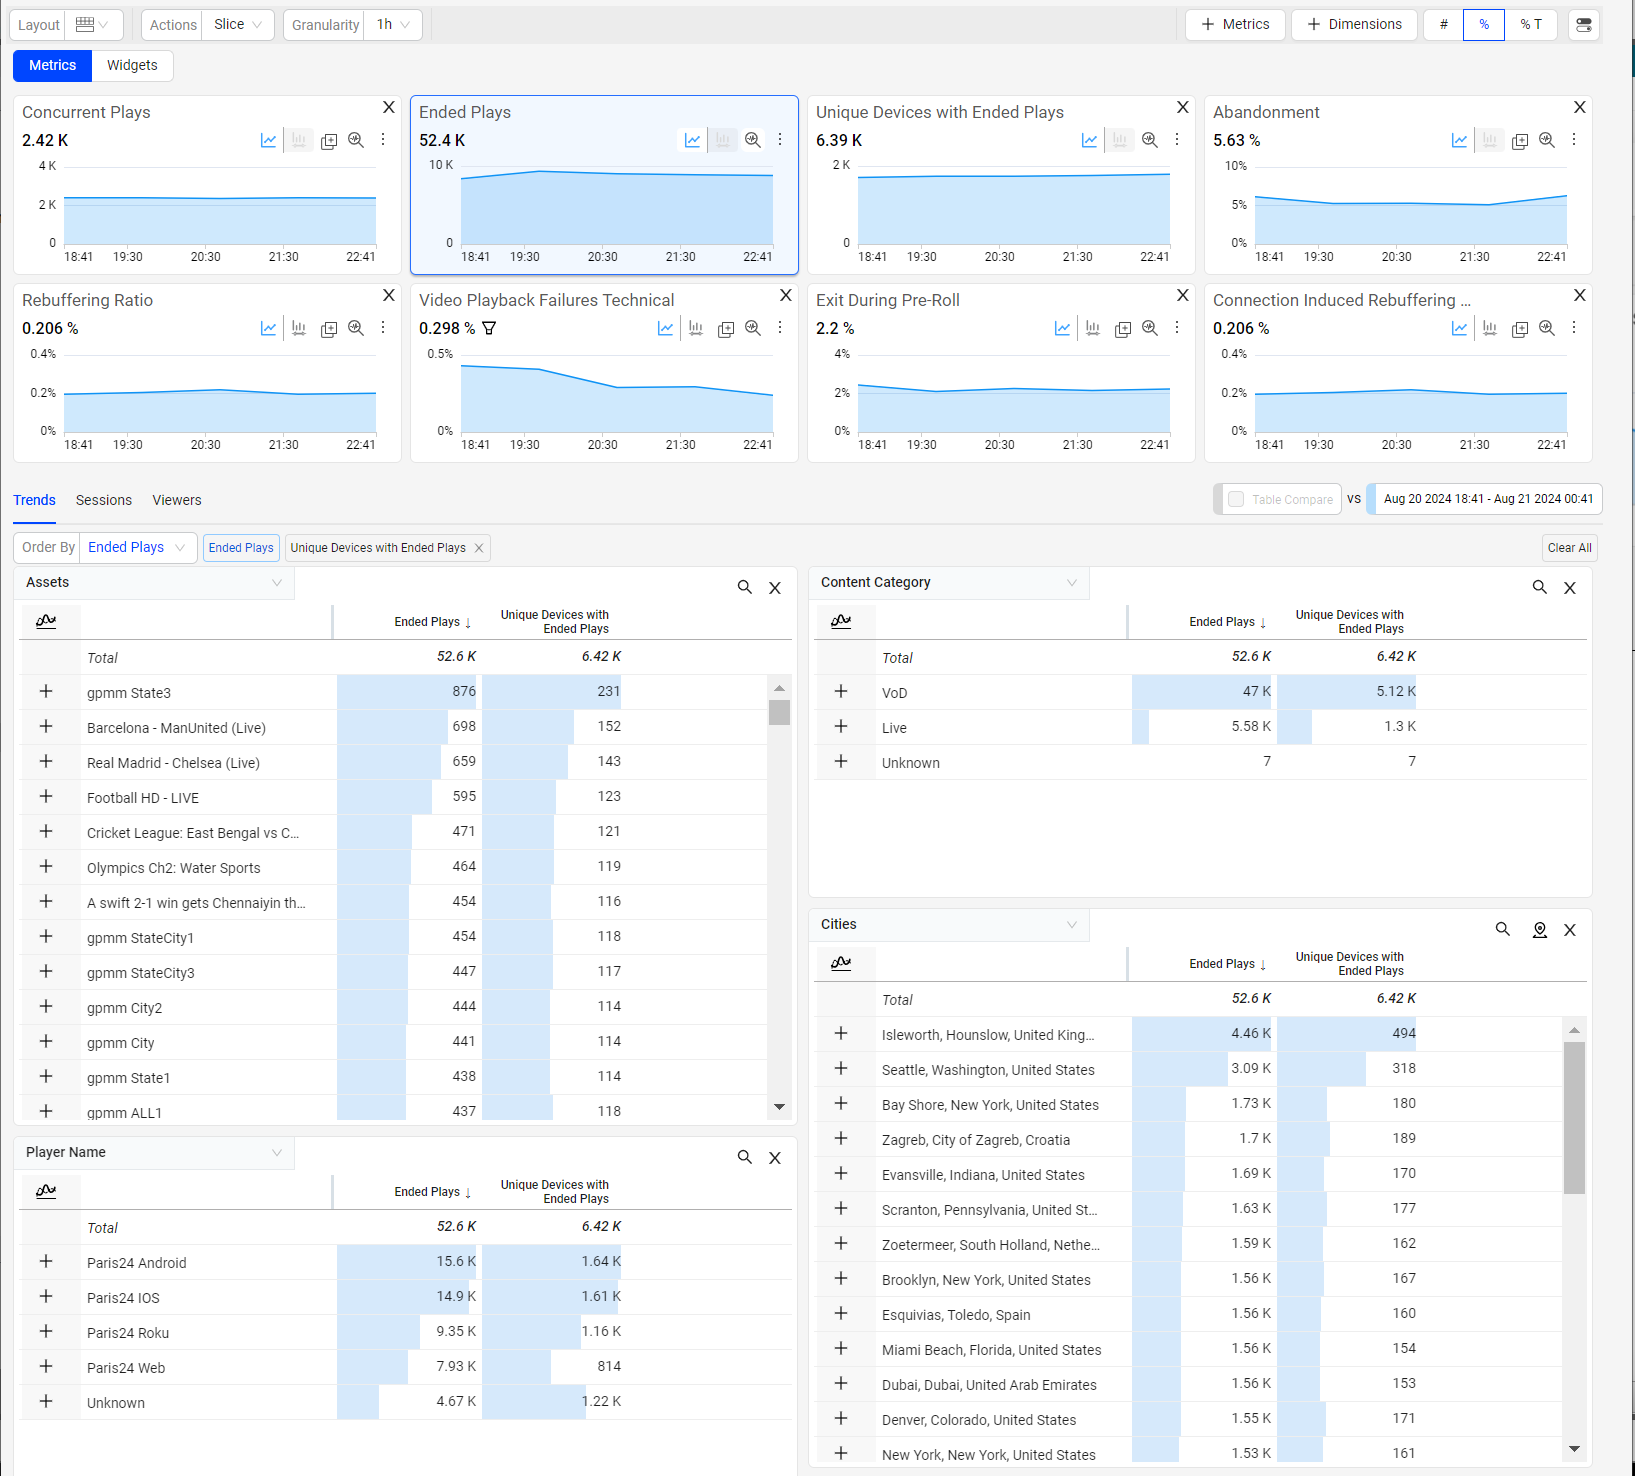Click line chart icon in Concurrent Plays card
Viewport: 1635px width, 1476px height.
[268, 141]
